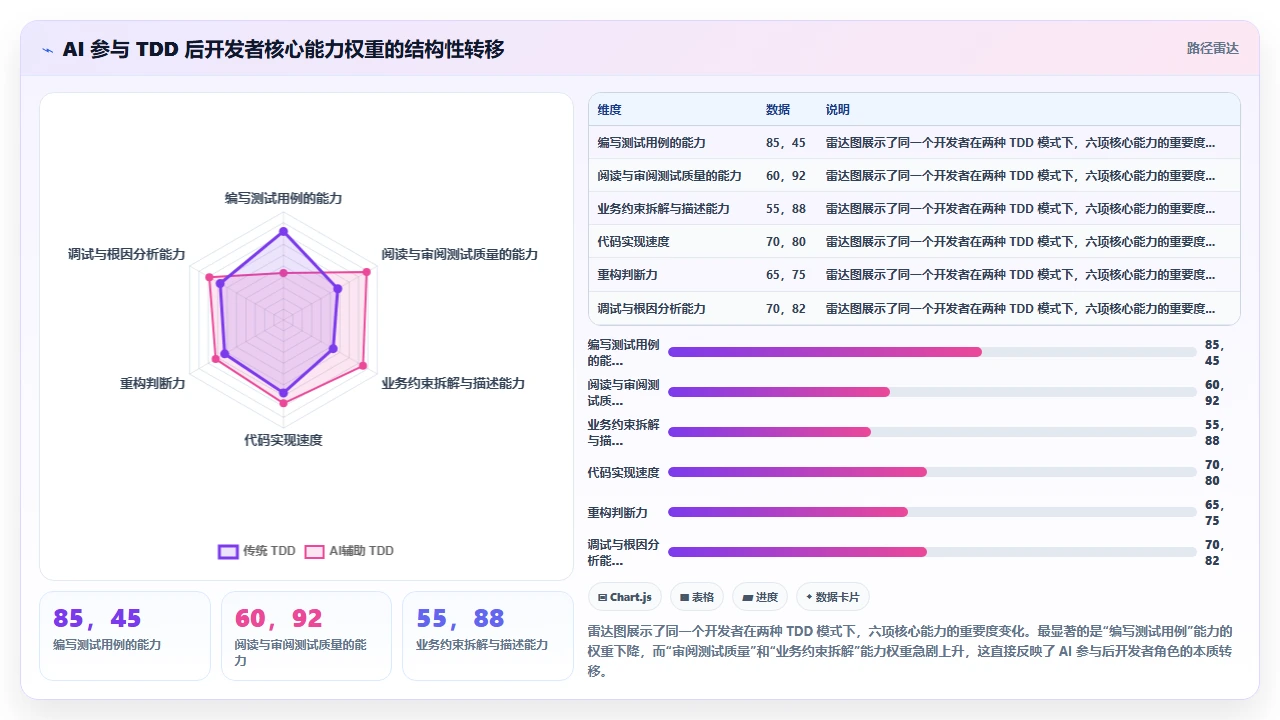Open the 60，92 data card
The height and width of the screenshot is (720, 1280).
click(x=306, y=636)
